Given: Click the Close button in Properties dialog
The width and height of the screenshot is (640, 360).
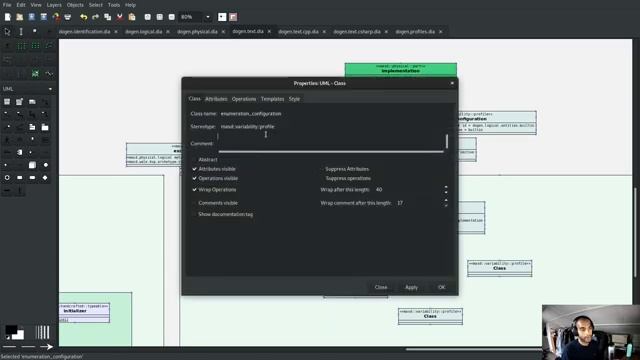Looking at the screenshot, I should [x=381, y=287].
